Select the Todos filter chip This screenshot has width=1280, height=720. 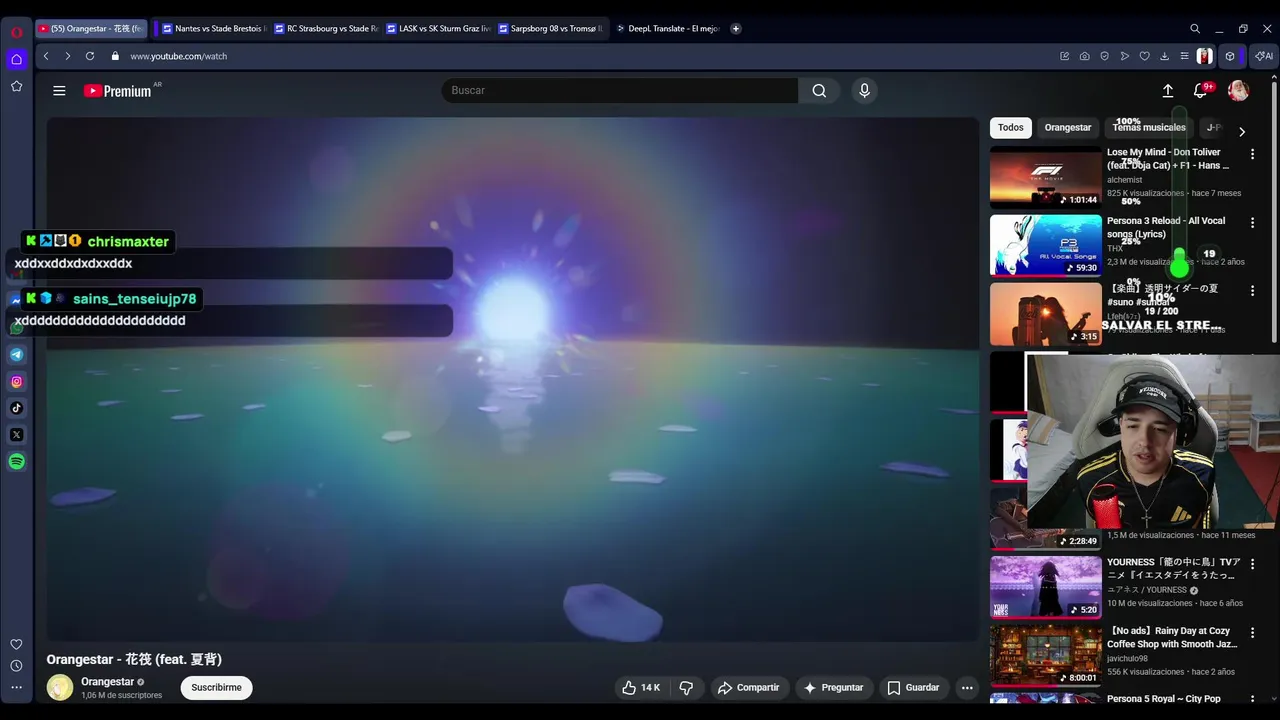tap(1011, 128)
